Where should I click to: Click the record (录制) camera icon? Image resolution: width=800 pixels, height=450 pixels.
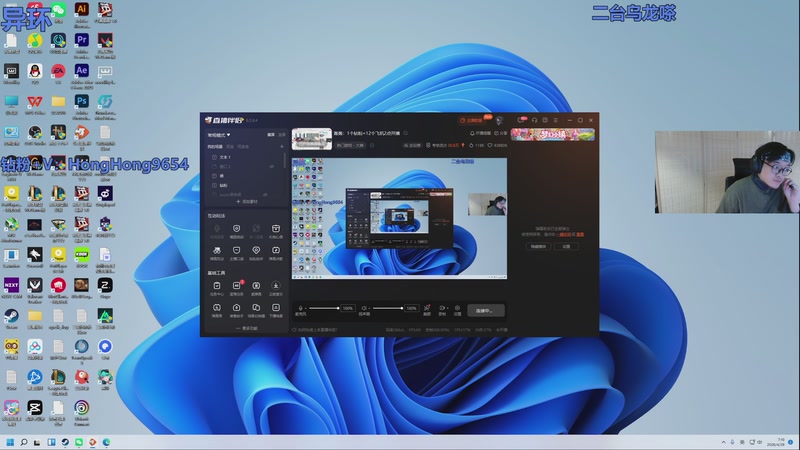442,309
